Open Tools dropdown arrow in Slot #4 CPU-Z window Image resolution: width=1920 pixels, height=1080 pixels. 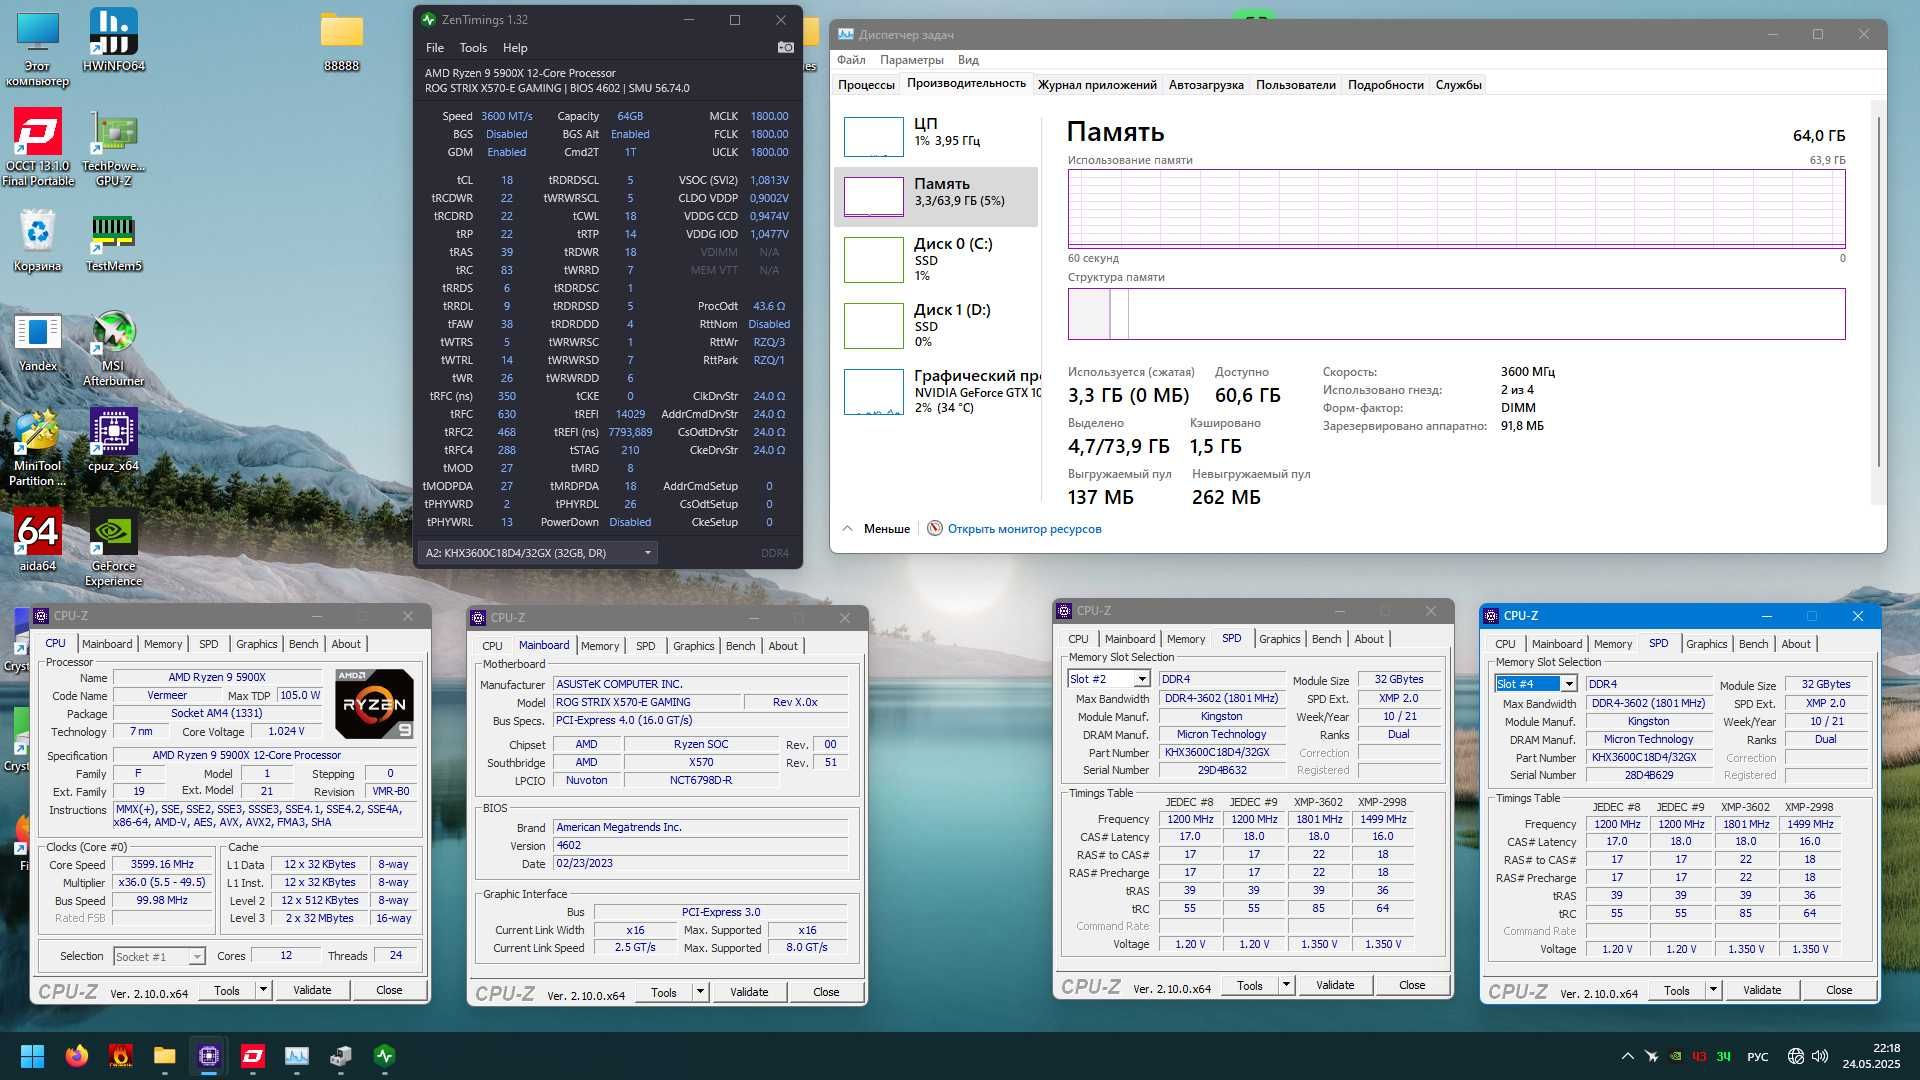1713,990
